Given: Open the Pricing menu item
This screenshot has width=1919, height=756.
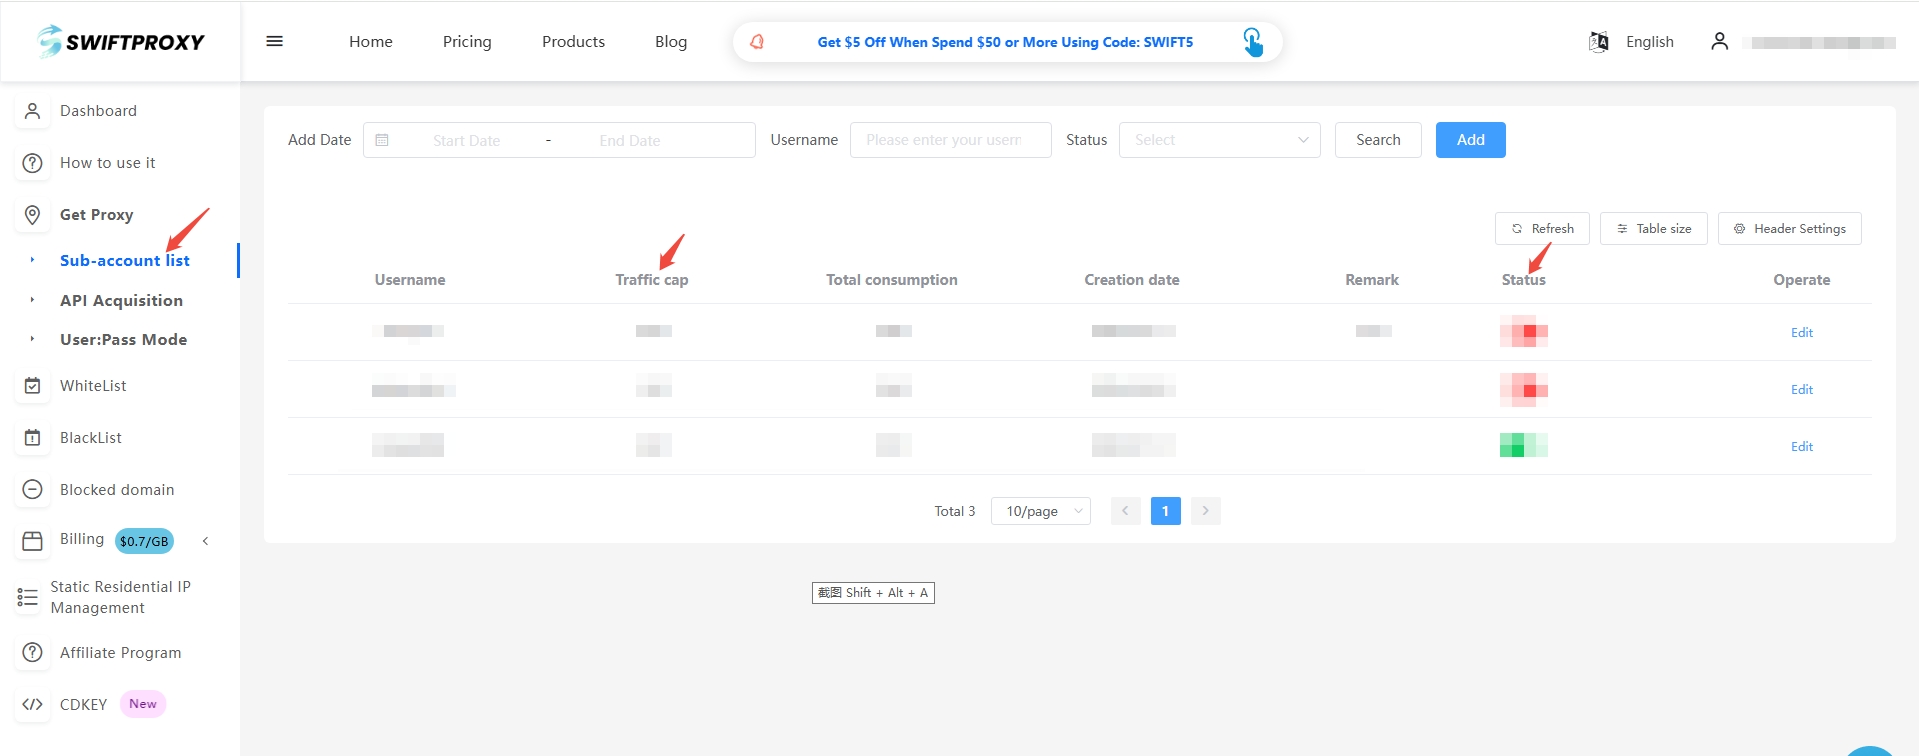Looking at the screenshot, I should tap(467, 42).
